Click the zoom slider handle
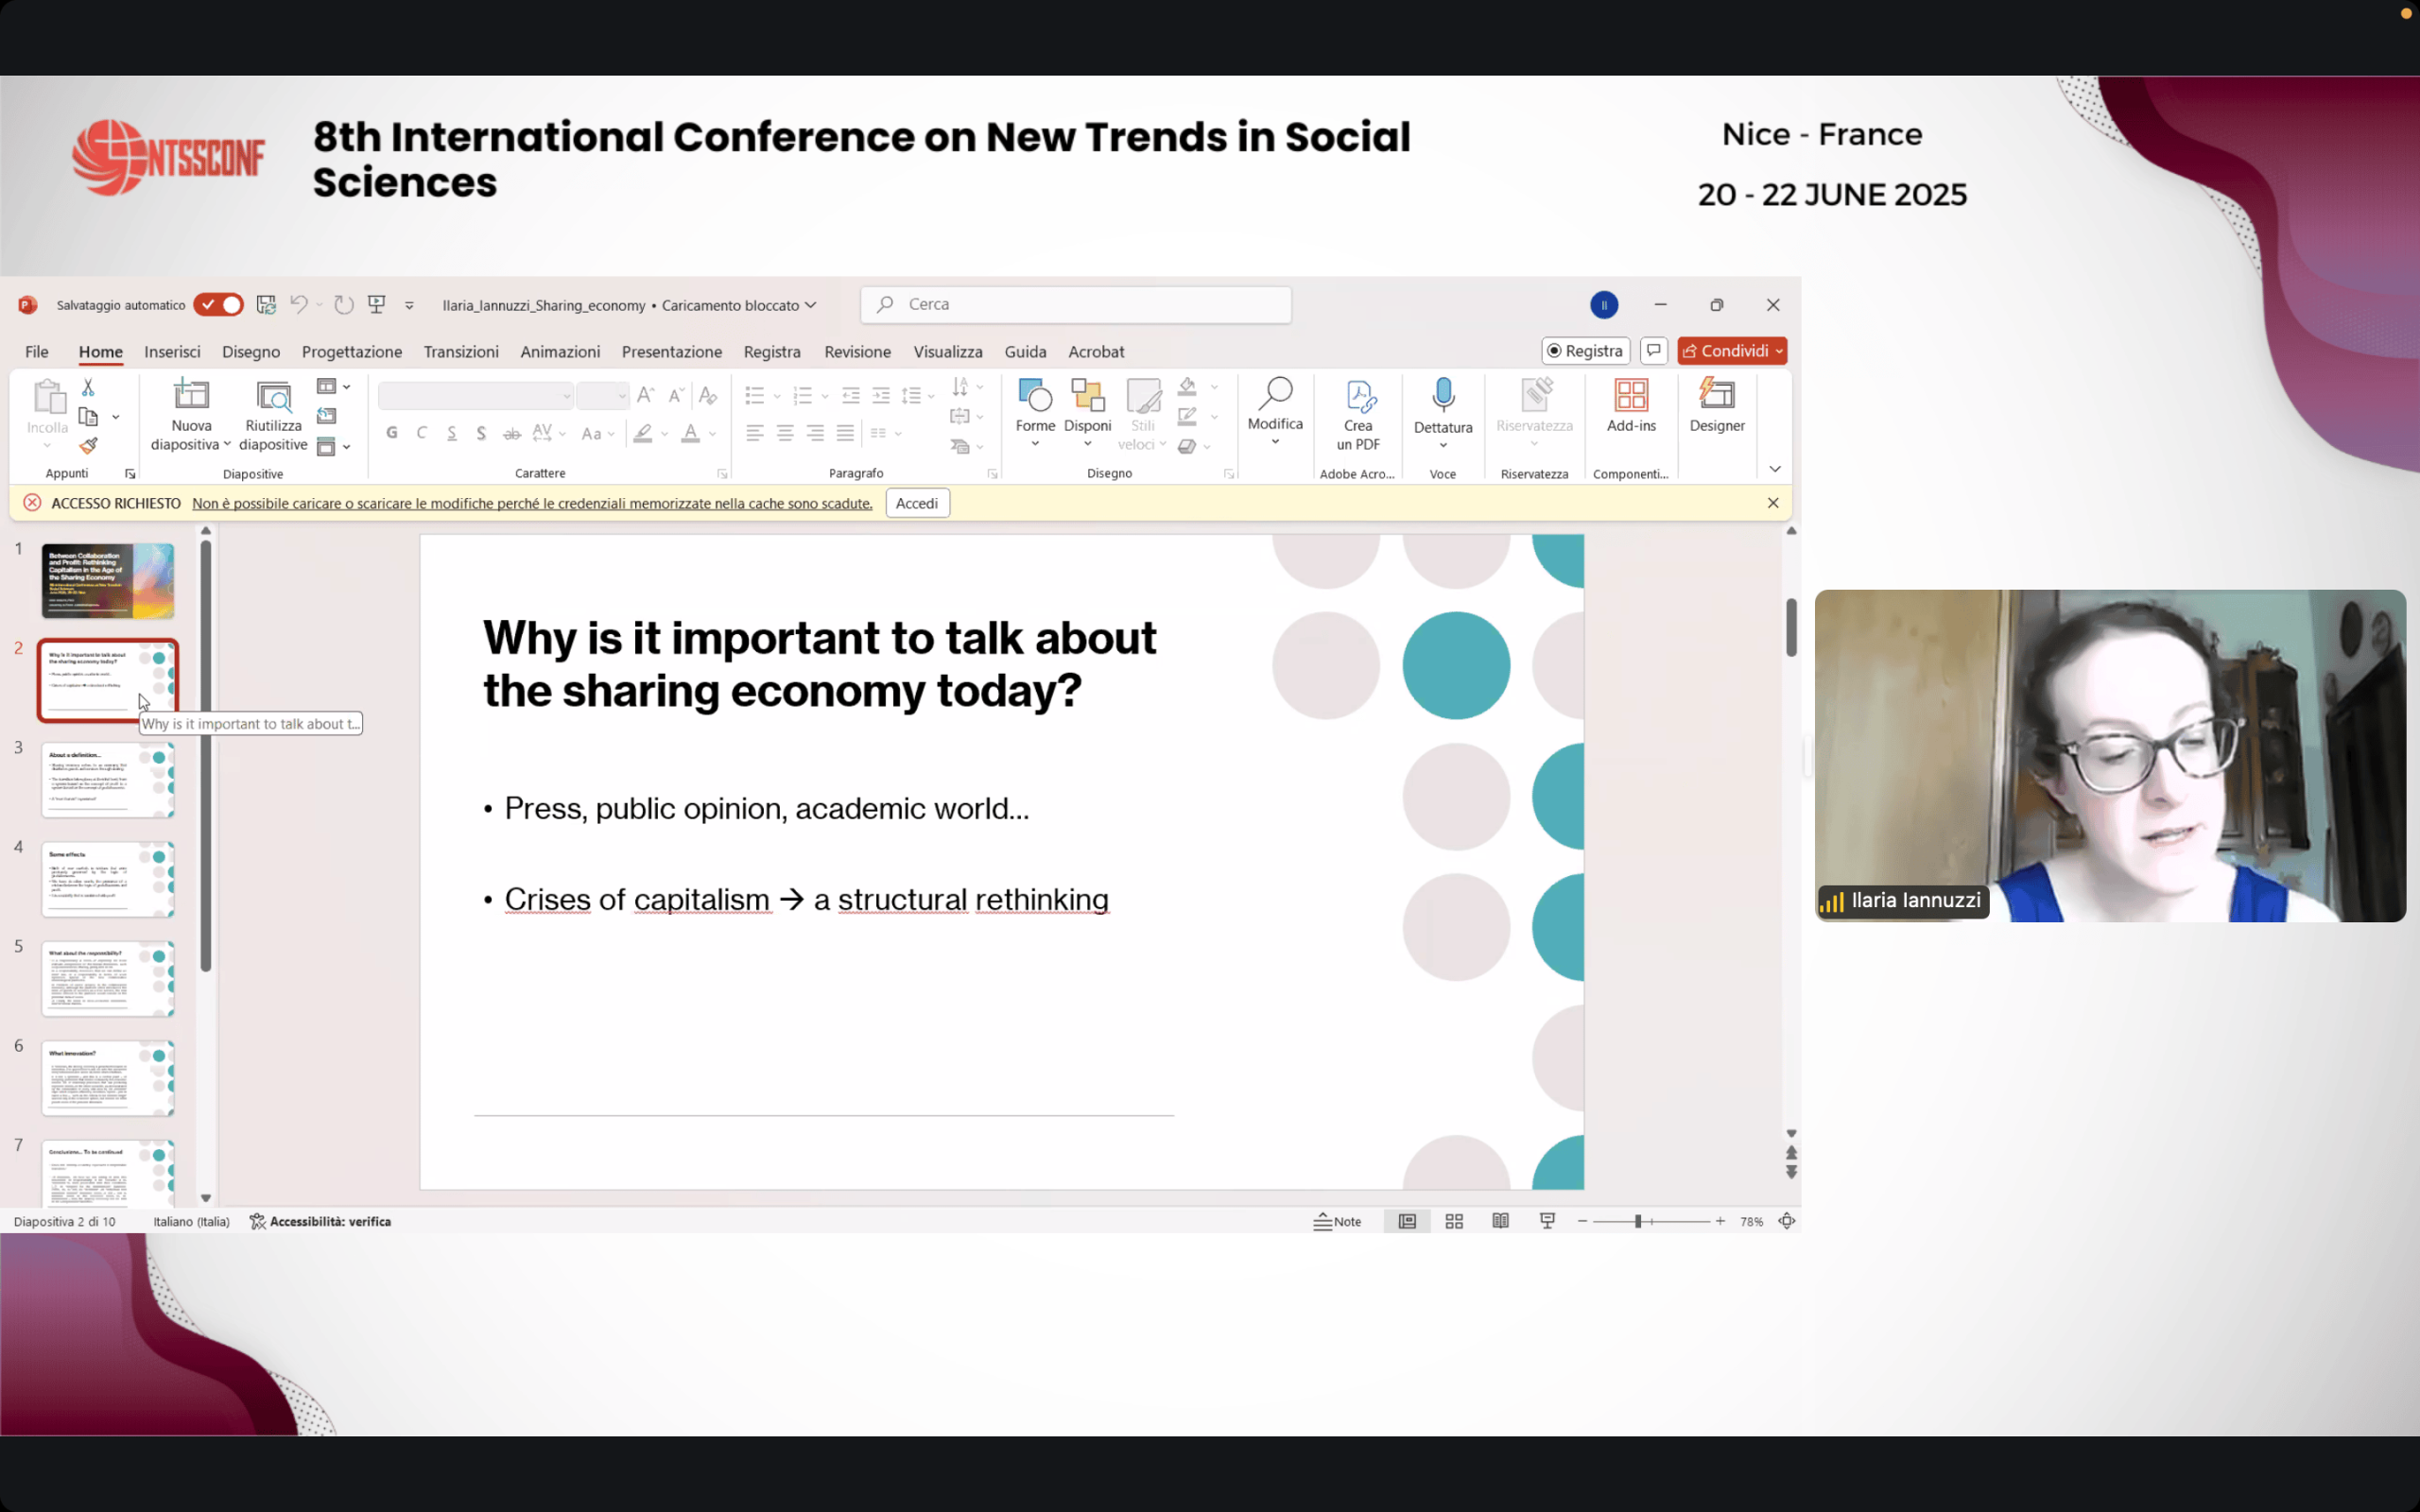Screen dimensions: 2420x1512 point(1638,1221)
